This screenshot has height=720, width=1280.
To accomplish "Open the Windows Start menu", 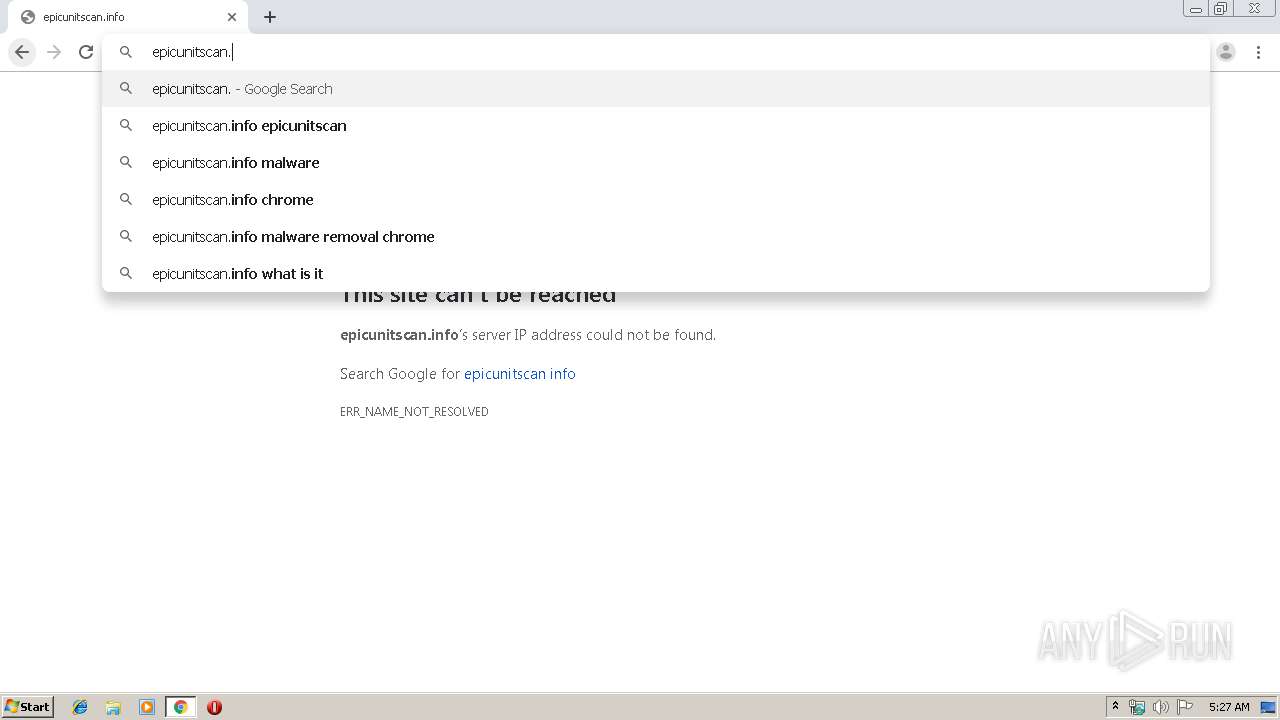I will [28, 707].
